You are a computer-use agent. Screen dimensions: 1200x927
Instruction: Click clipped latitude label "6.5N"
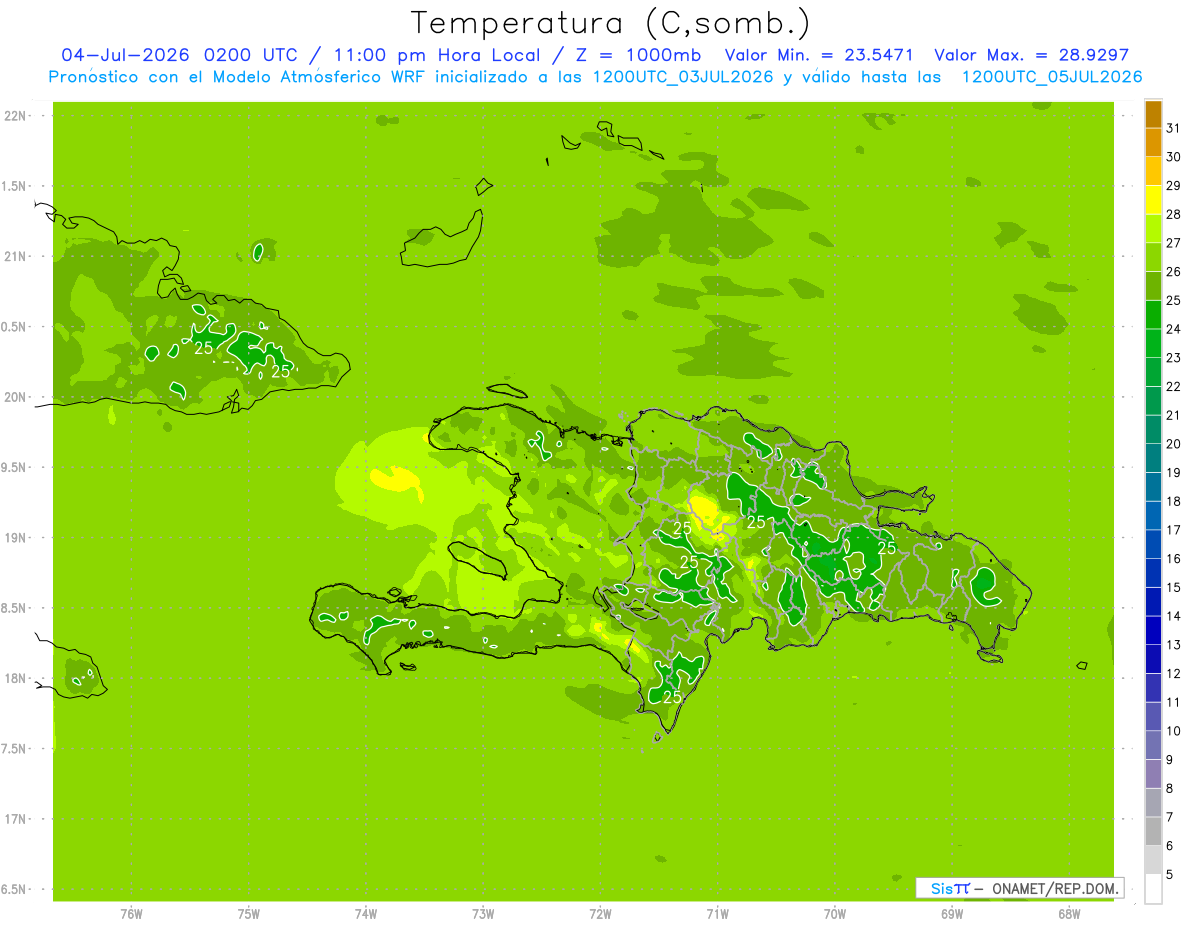pos(14,890)
